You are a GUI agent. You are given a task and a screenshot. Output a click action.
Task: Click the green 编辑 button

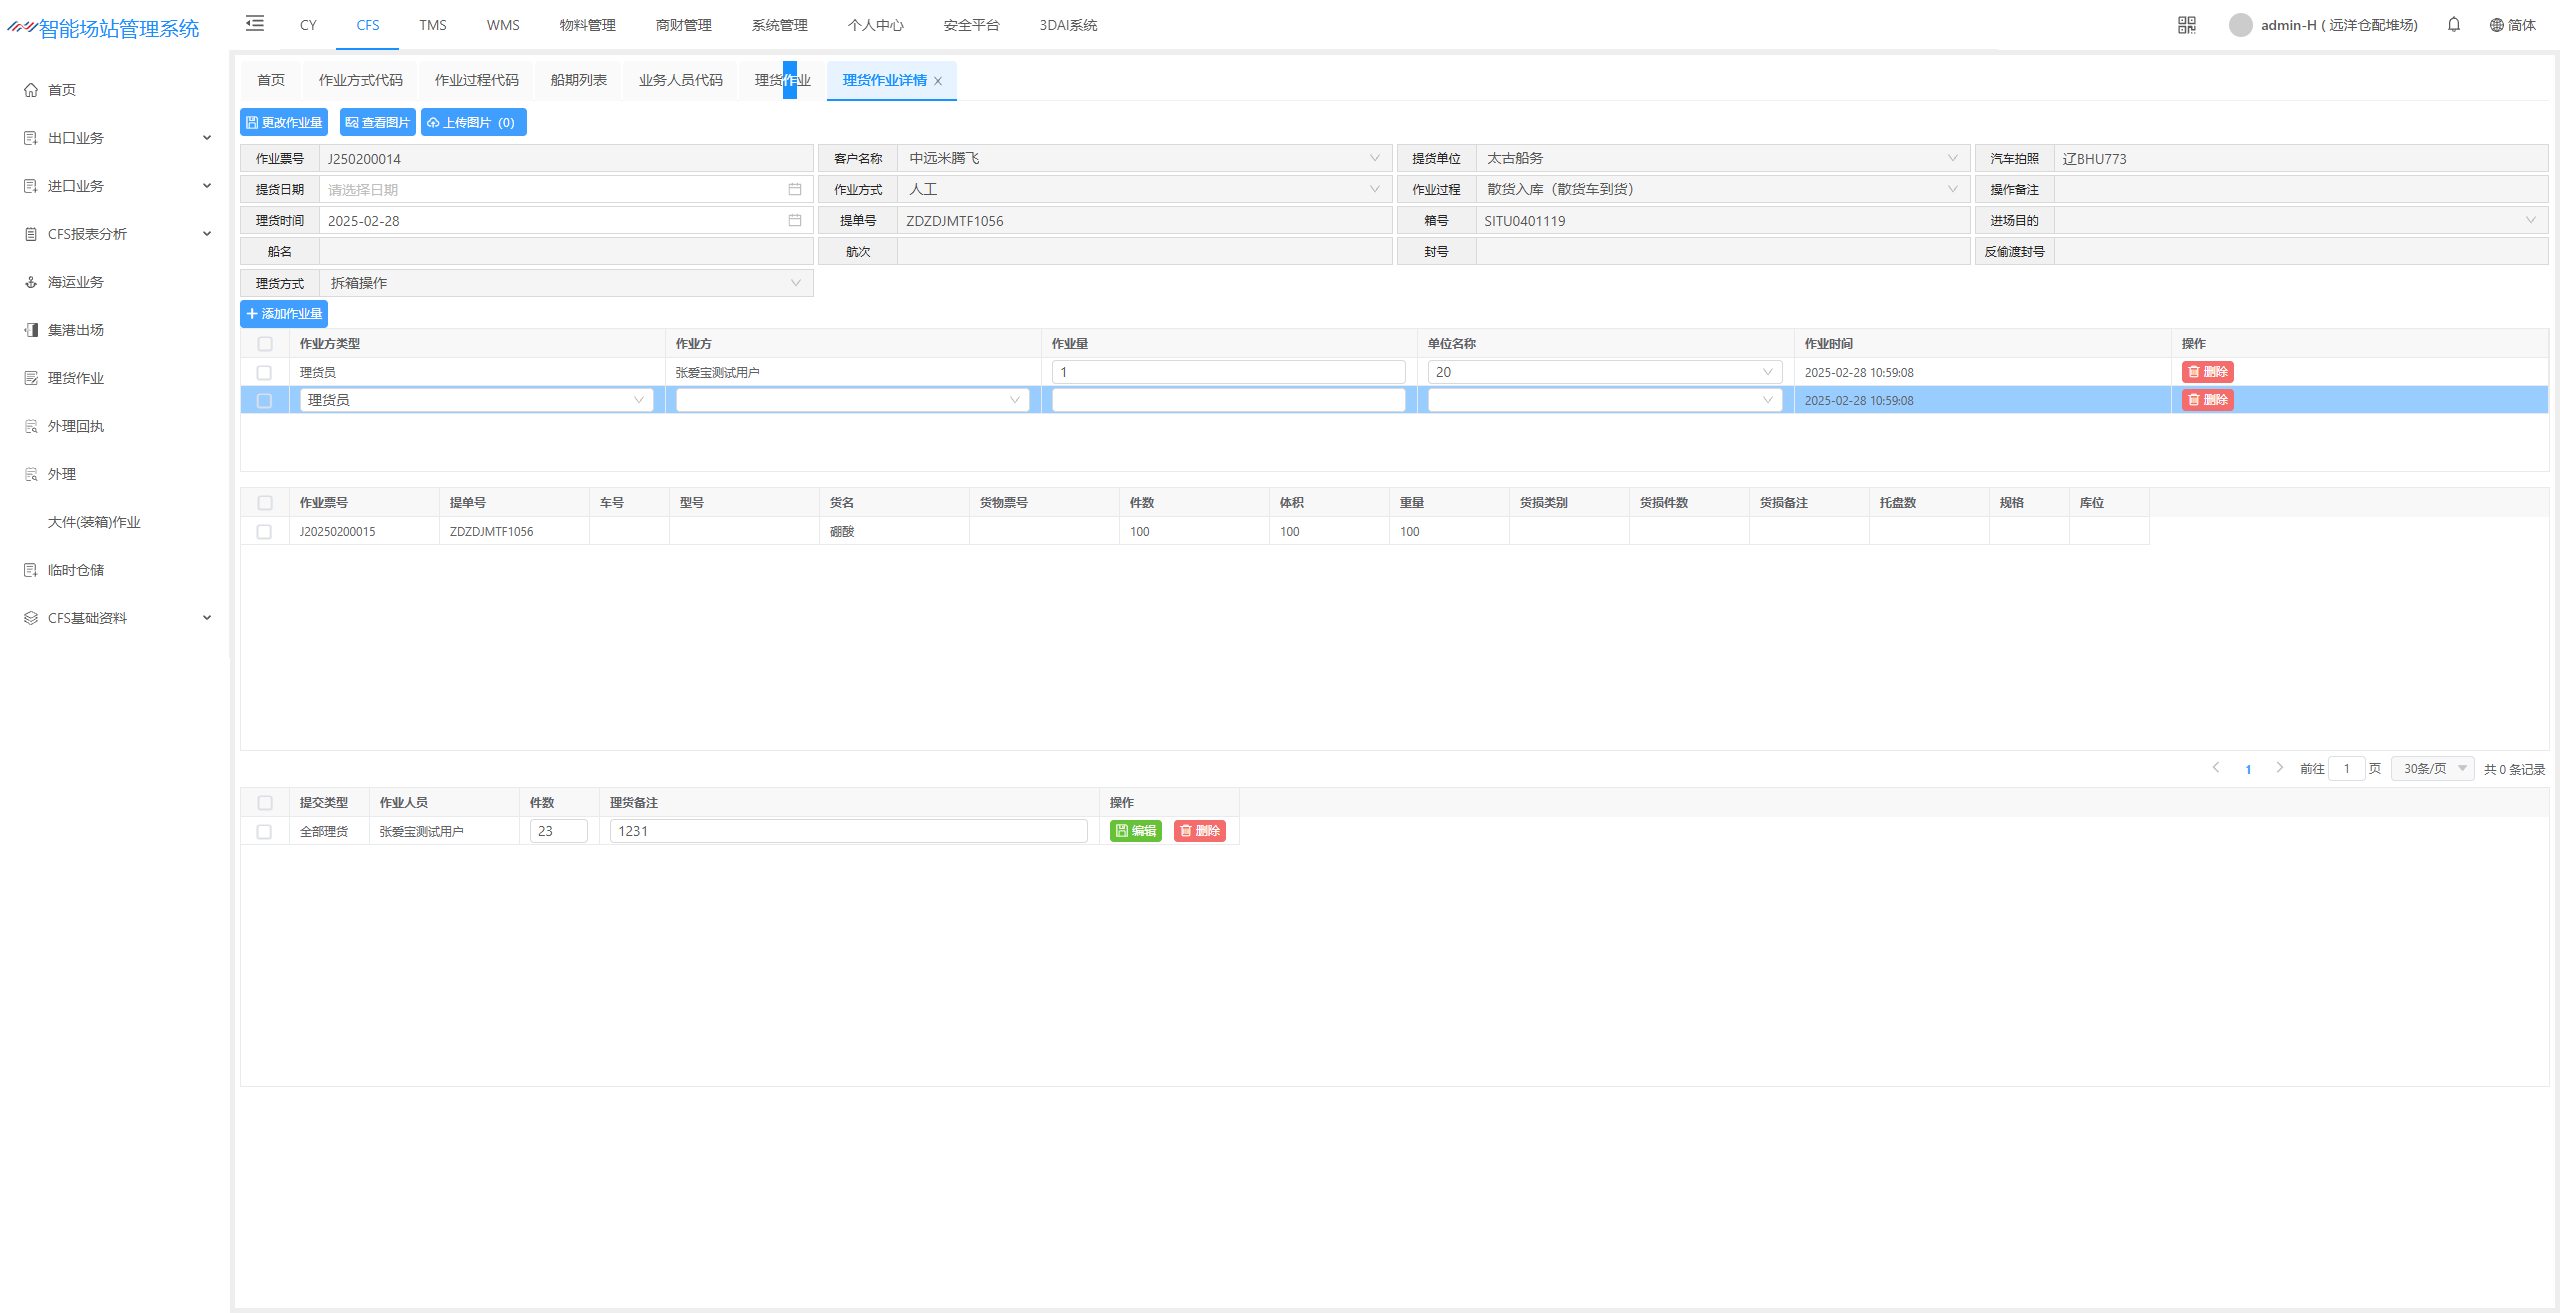coord(1136,831)
